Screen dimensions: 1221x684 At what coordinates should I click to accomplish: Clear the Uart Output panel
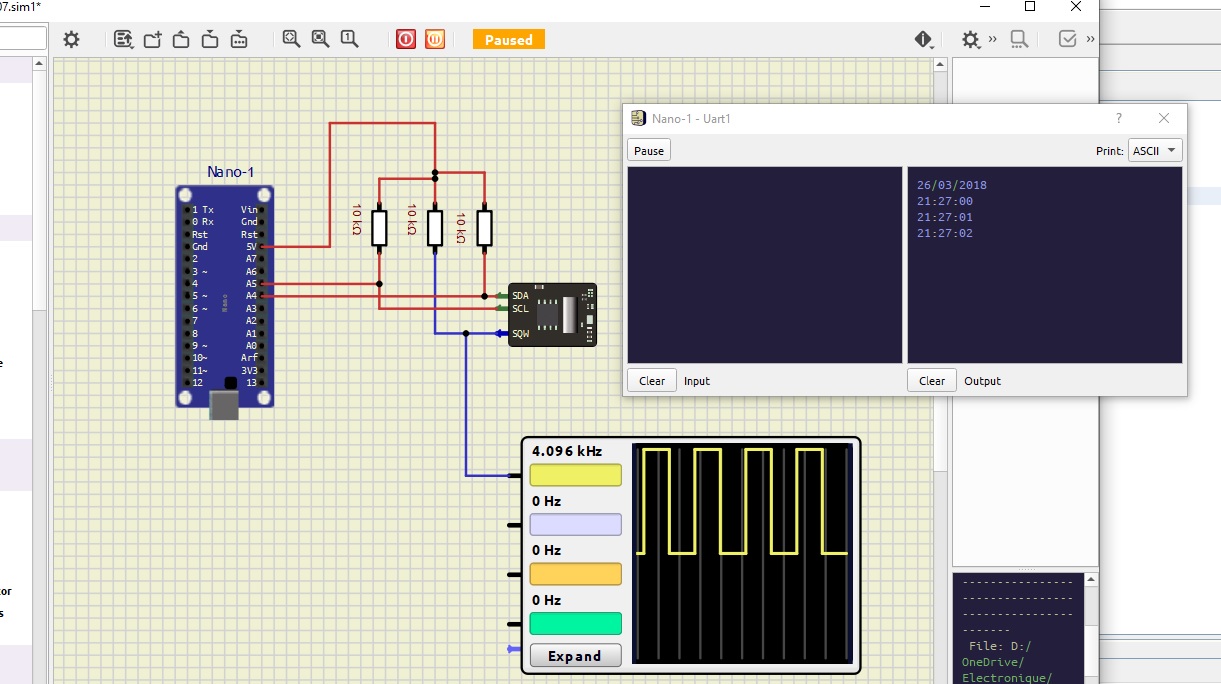coord(932,381)
